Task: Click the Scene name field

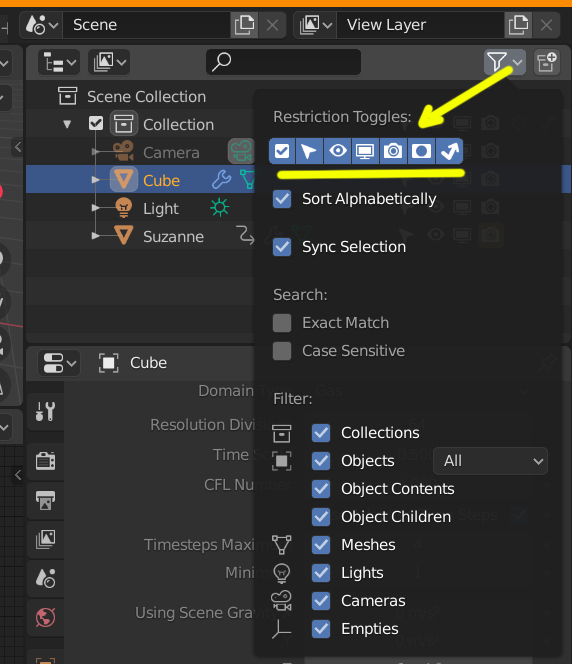Action: [x=146, y=25]
